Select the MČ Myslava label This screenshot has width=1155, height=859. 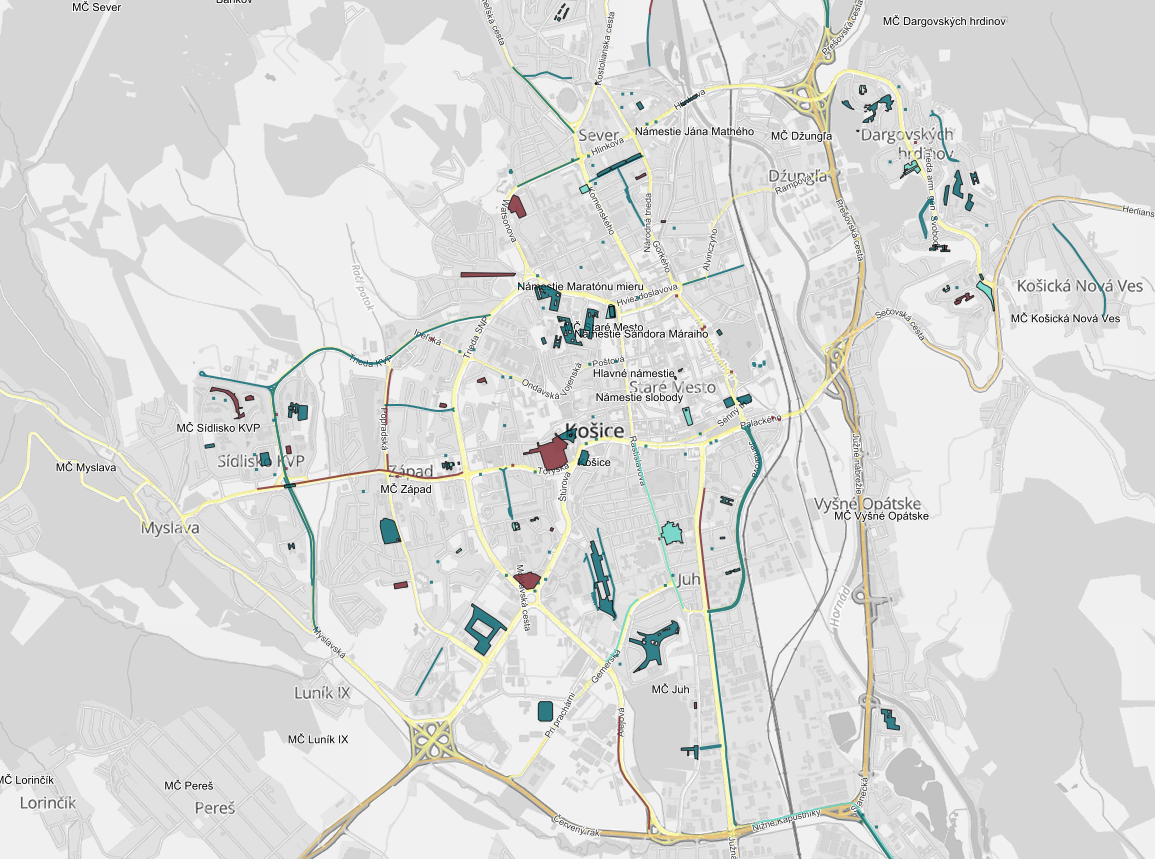coord(86,467)
